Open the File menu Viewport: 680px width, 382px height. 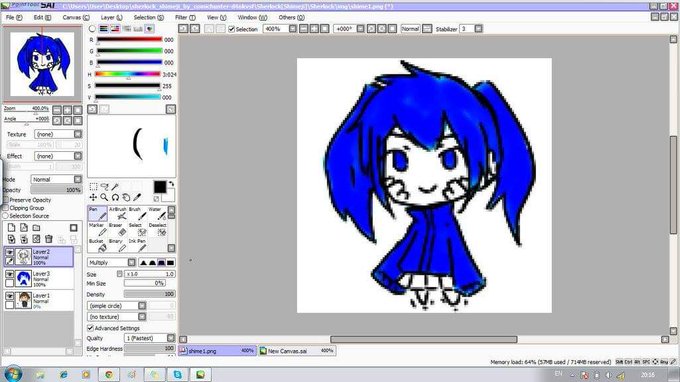click(13, 17)
